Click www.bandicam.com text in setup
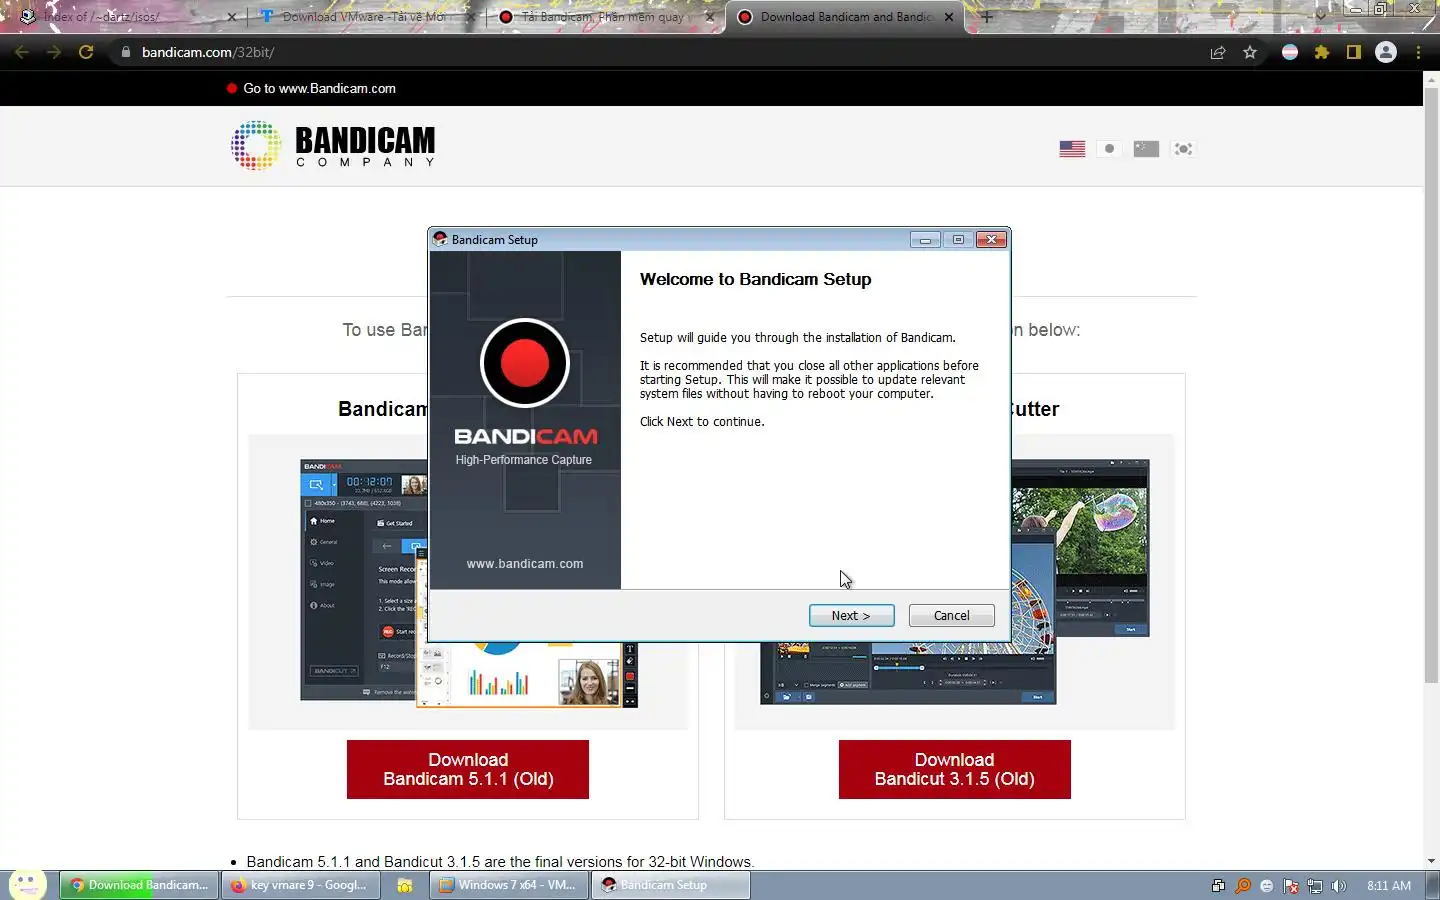Image resolution: width=1440 pixels, height=900 pixels. pyautogui.click(x=525, y=564)
